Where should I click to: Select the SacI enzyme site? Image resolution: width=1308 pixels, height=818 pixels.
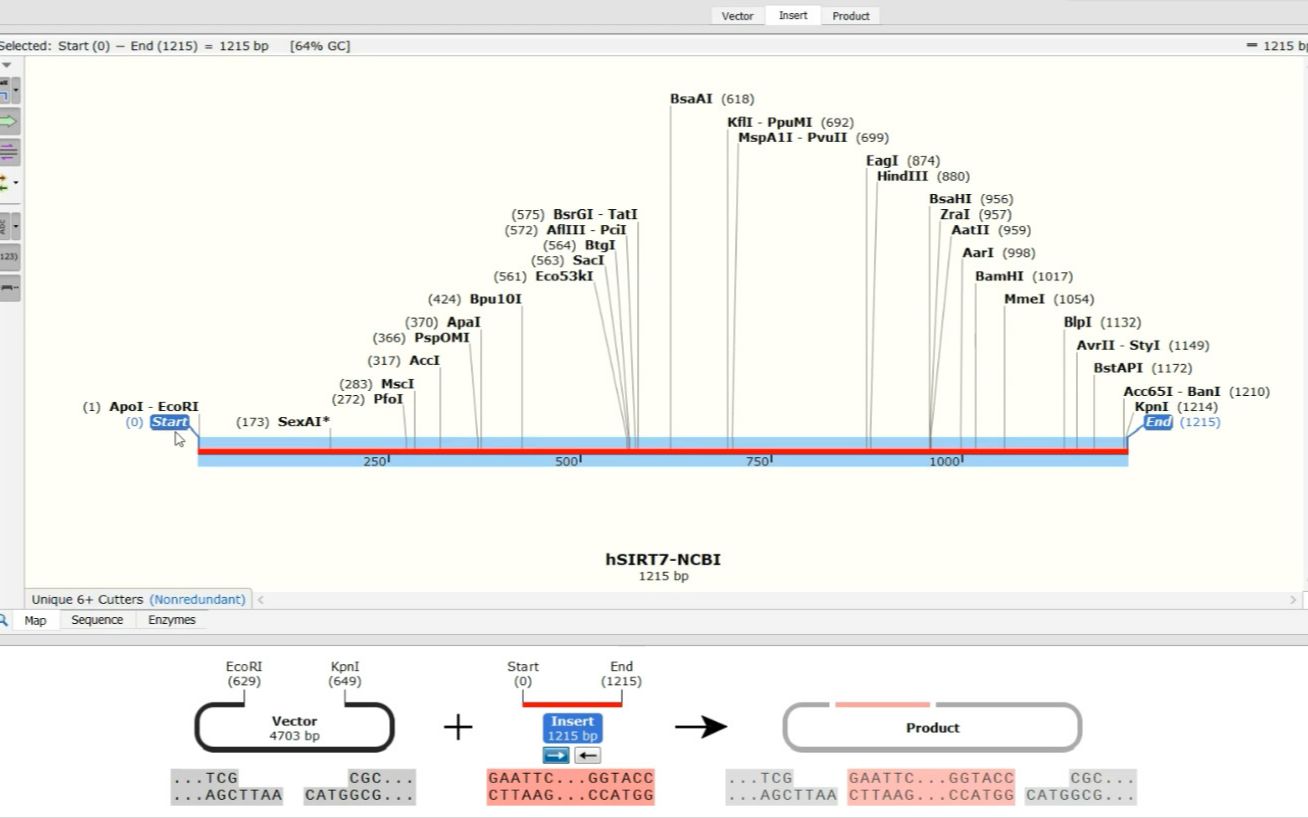click(x=588, y=261)
